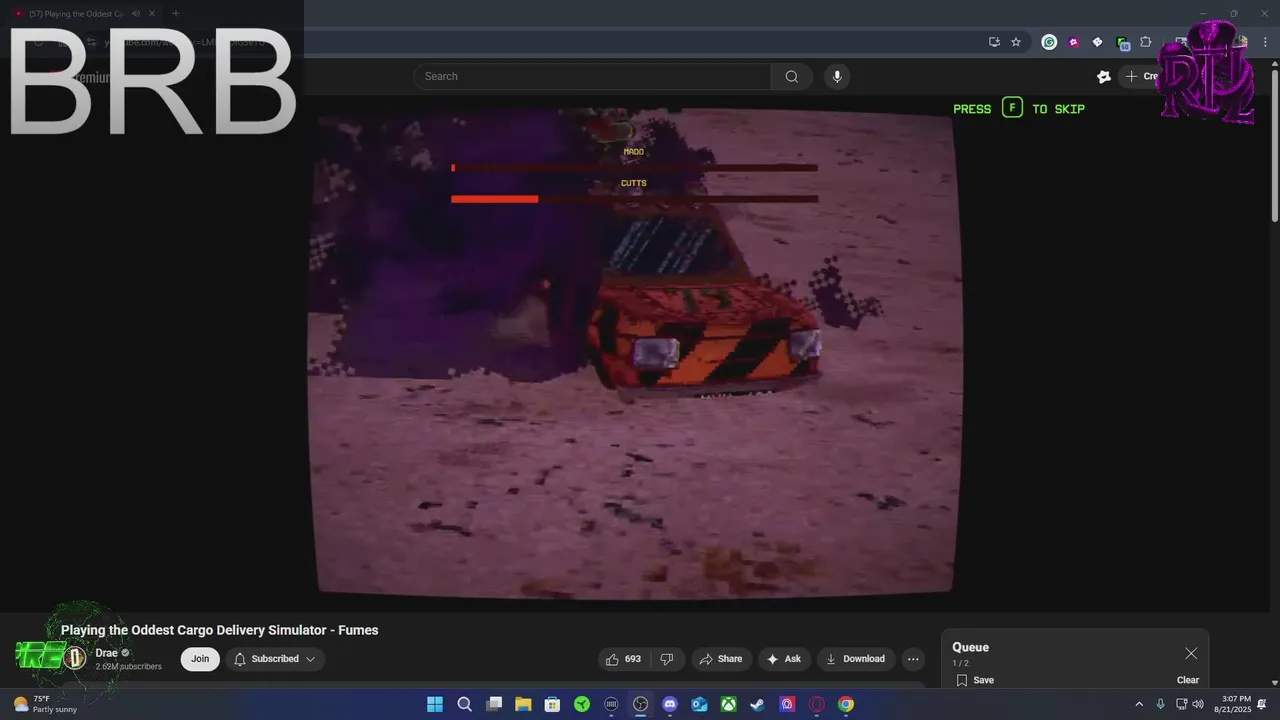The height and width of the screenshot is (720, 1280).
Task: Open Windows taskbar search
Action: (x=464, y=704)
